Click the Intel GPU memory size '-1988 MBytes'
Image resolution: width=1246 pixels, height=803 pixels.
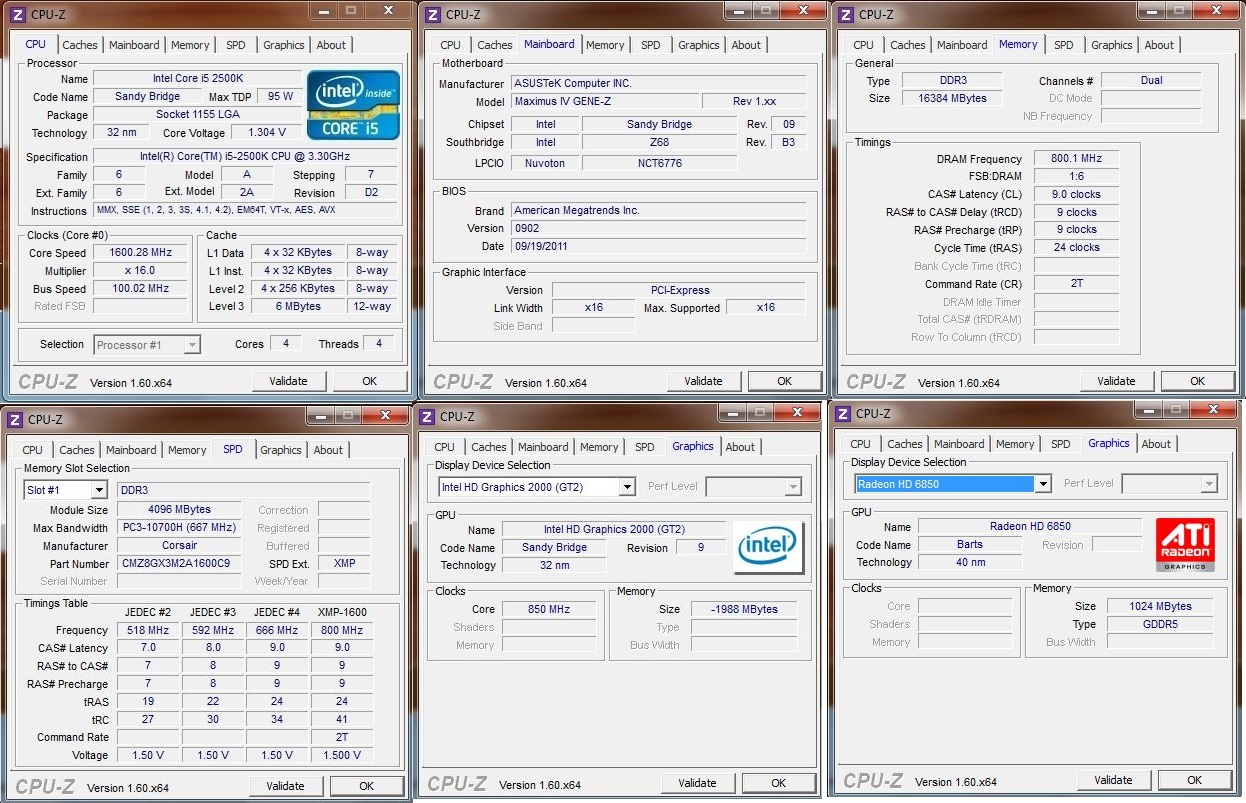(x=744, y=609)
